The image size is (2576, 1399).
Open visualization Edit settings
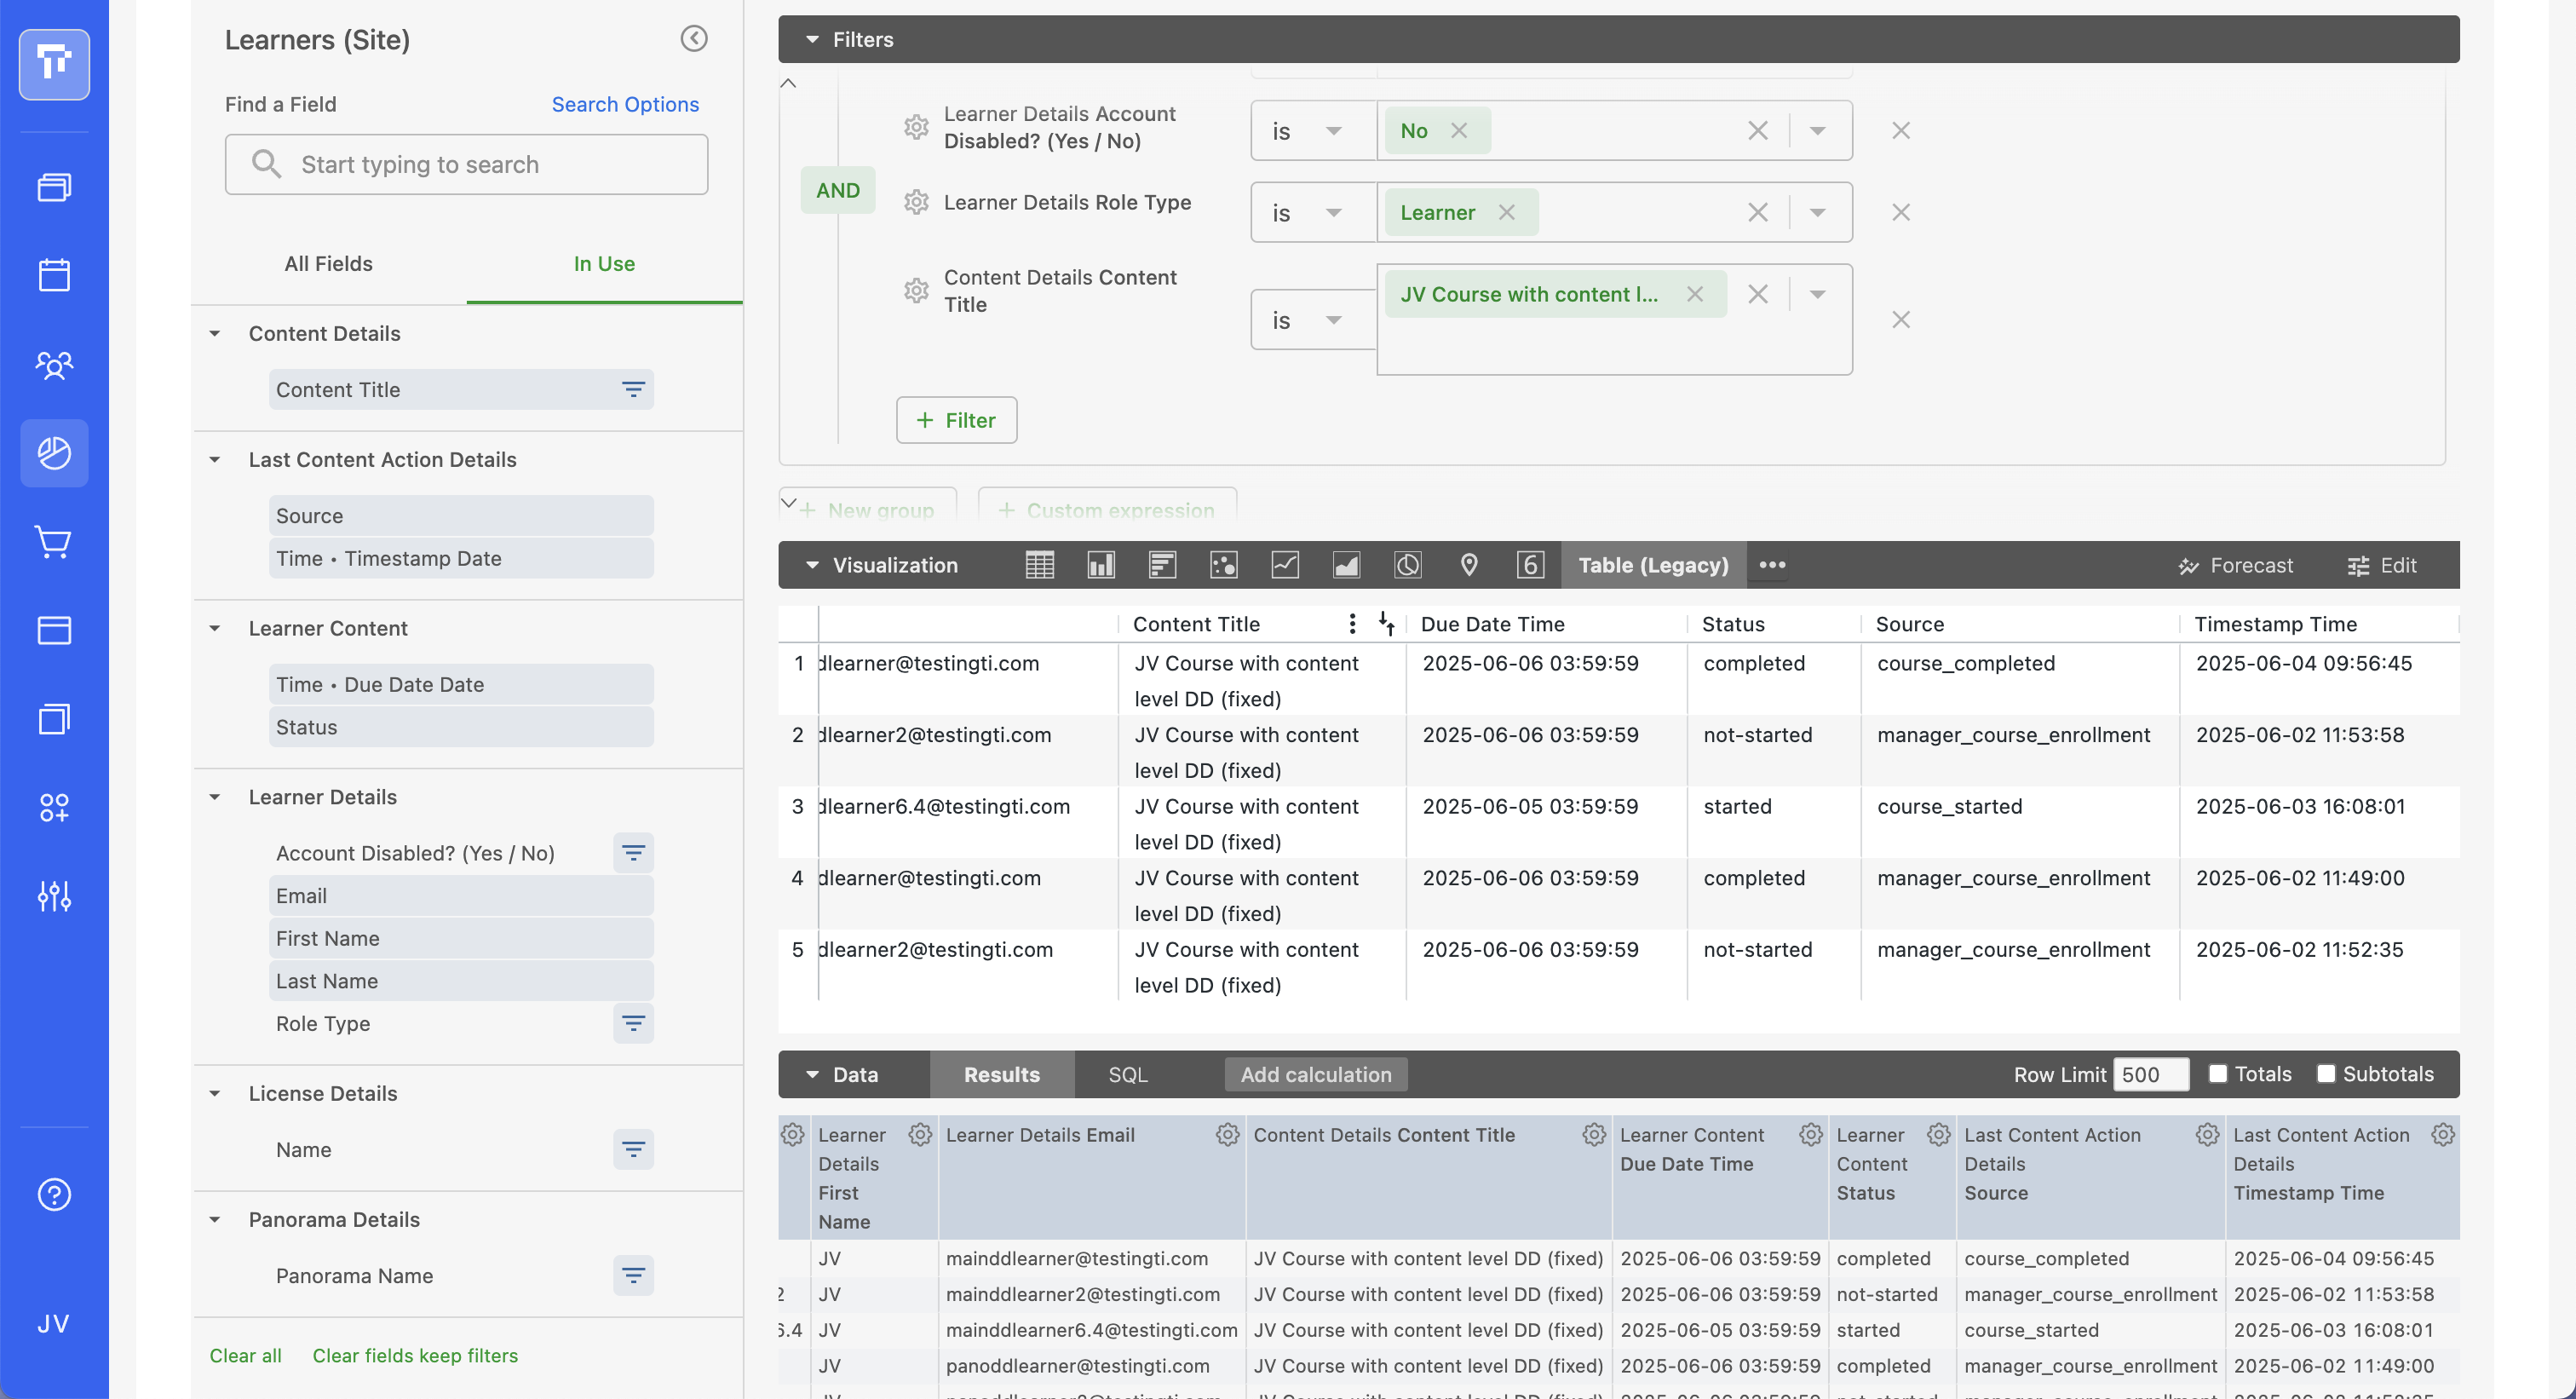2382,565
